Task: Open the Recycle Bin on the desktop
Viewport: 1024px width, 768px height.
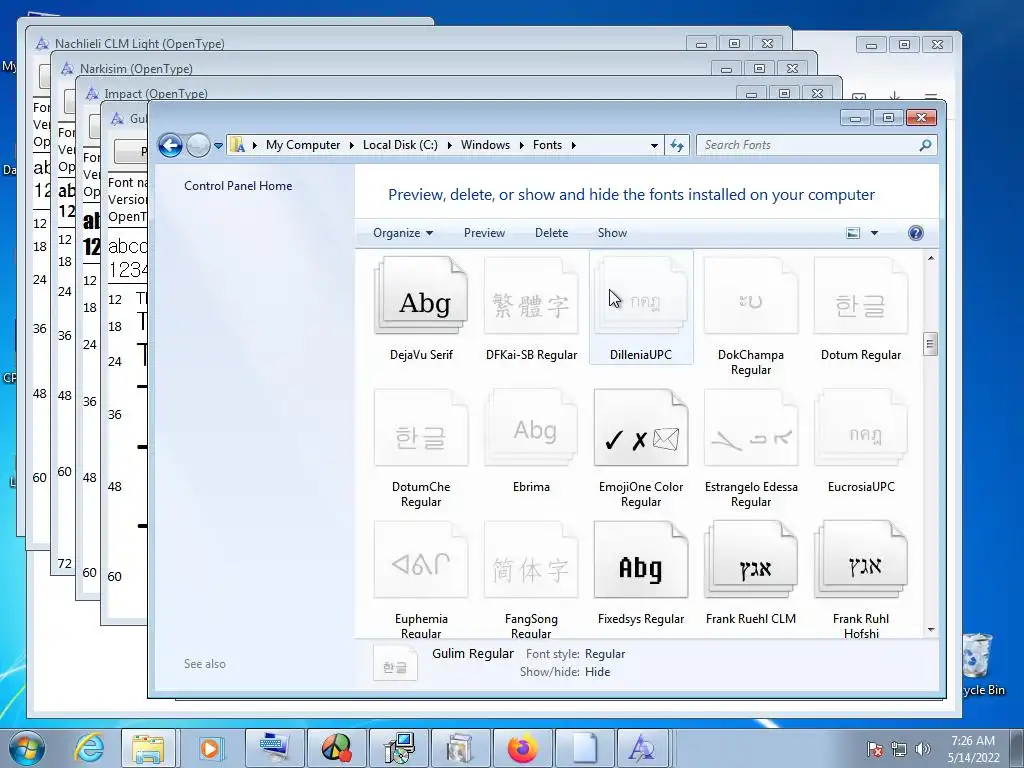Action: click(x=979, y=663)
